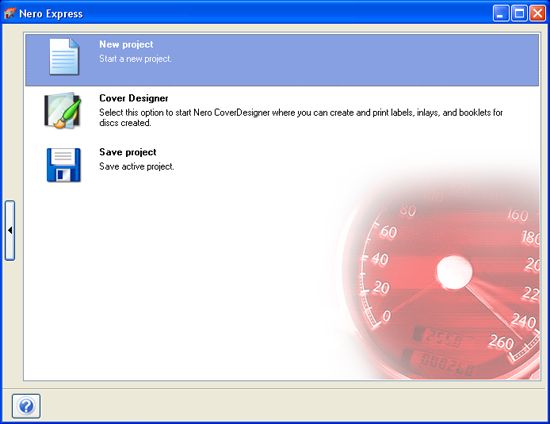Open Cover Designer via its paintbrush icon
The height and width of the screenshot is (424, 550).
point(62,110)
